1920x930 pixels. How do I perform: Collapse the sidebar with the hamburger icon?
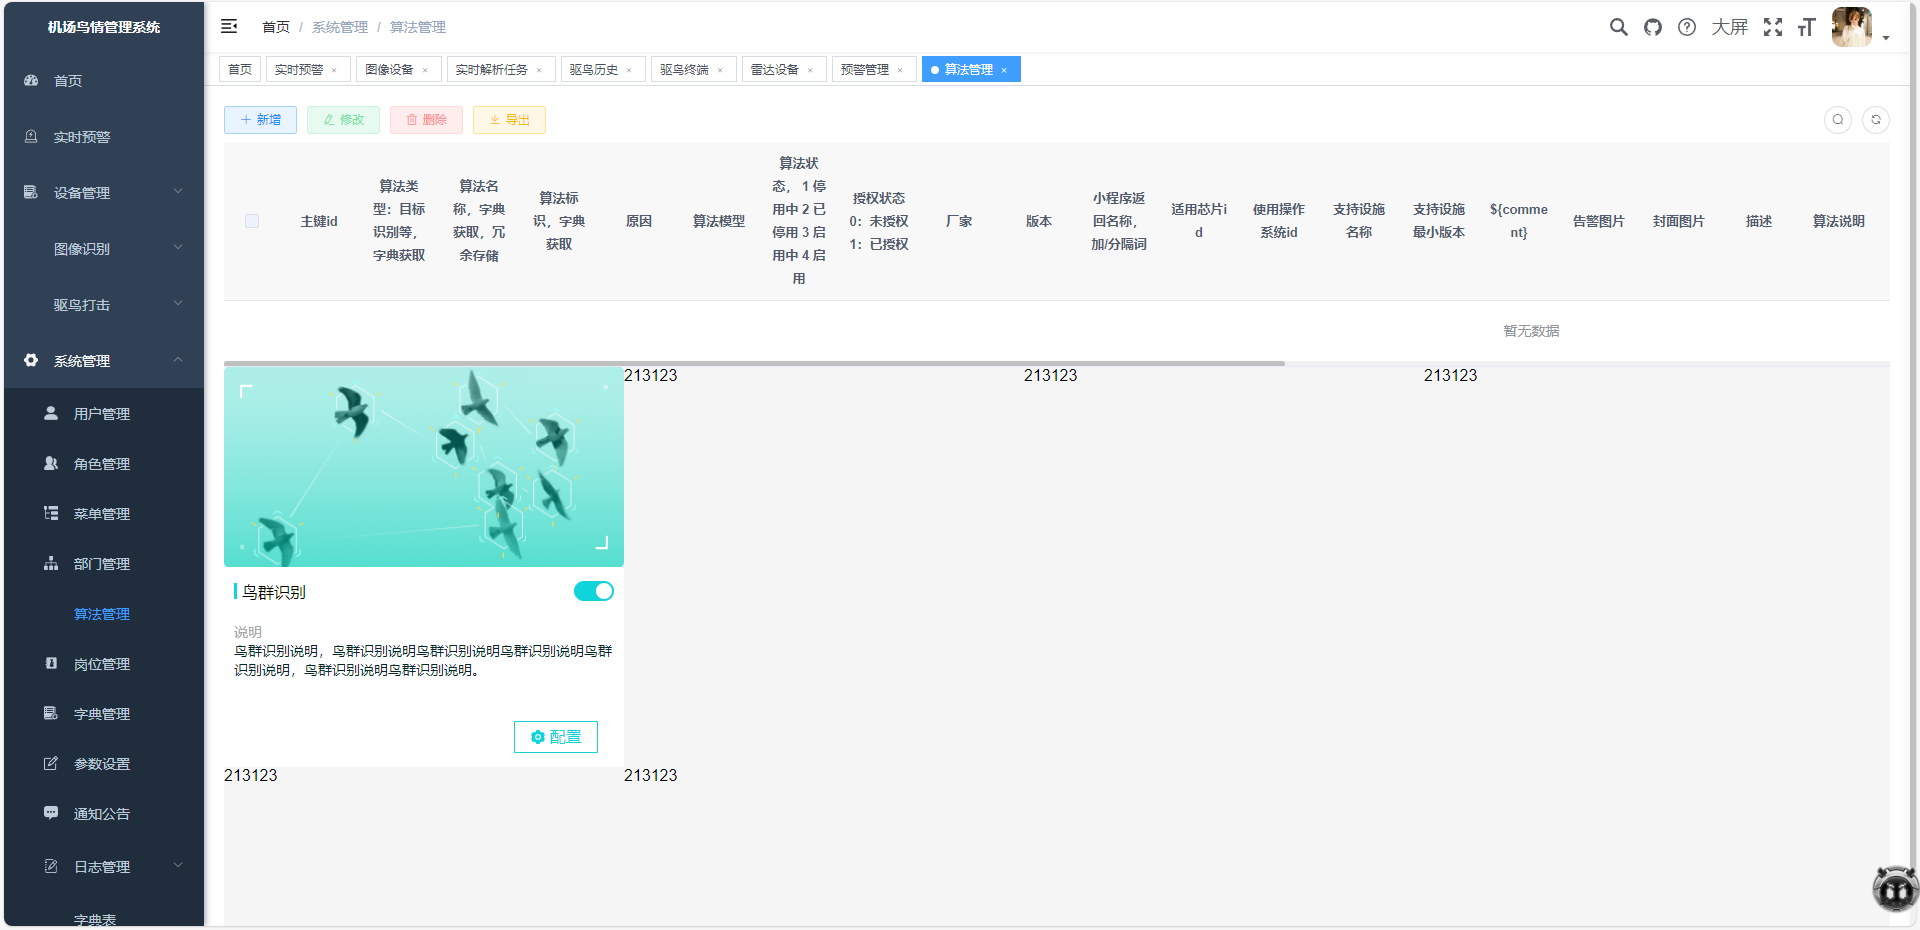pyautogui.click(x=229, y=26)
